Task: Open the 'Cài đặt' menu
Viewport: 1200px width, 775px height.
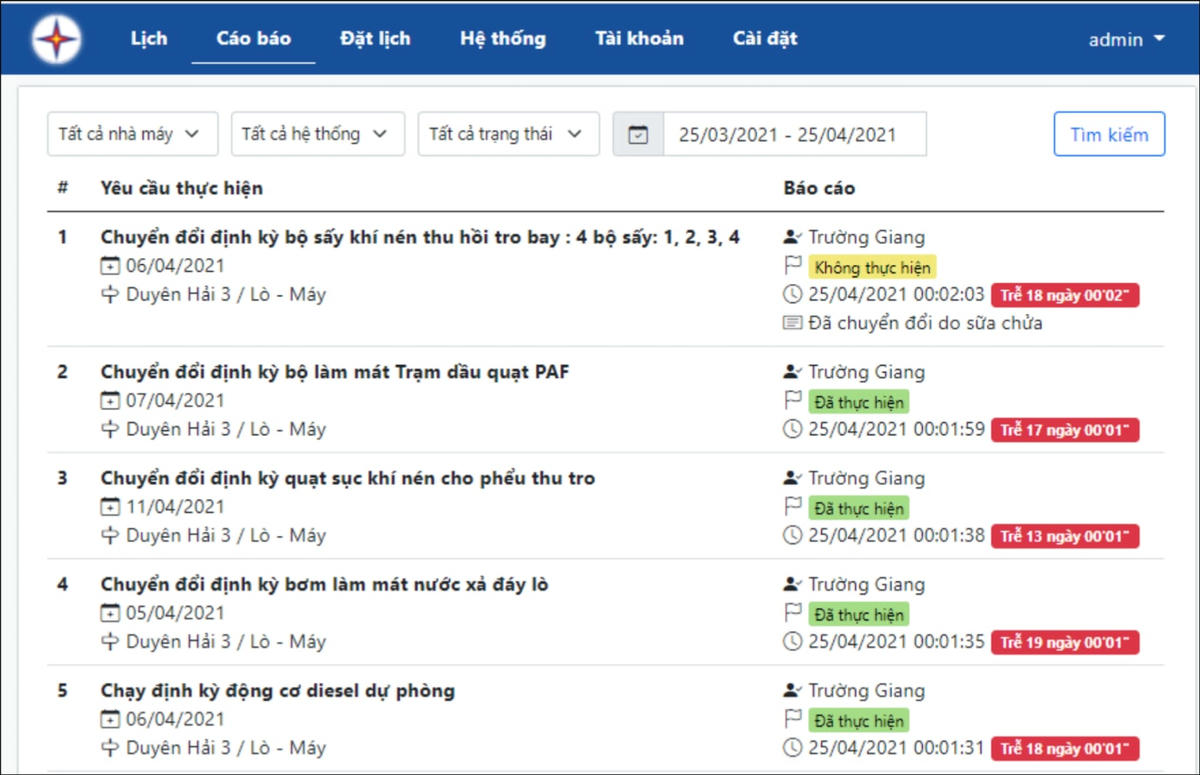Action: click(x=765, y=38)
